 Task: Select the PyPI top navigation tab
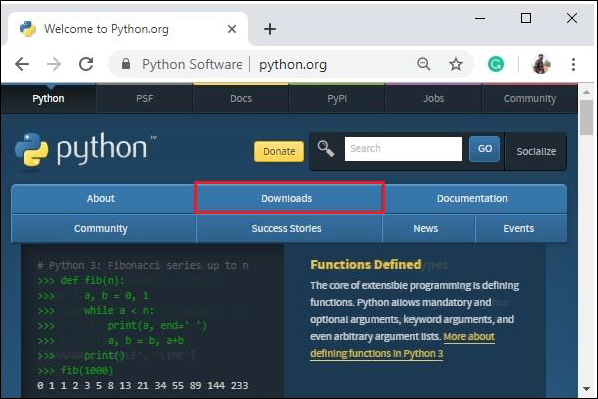click(x=337, y=99)
